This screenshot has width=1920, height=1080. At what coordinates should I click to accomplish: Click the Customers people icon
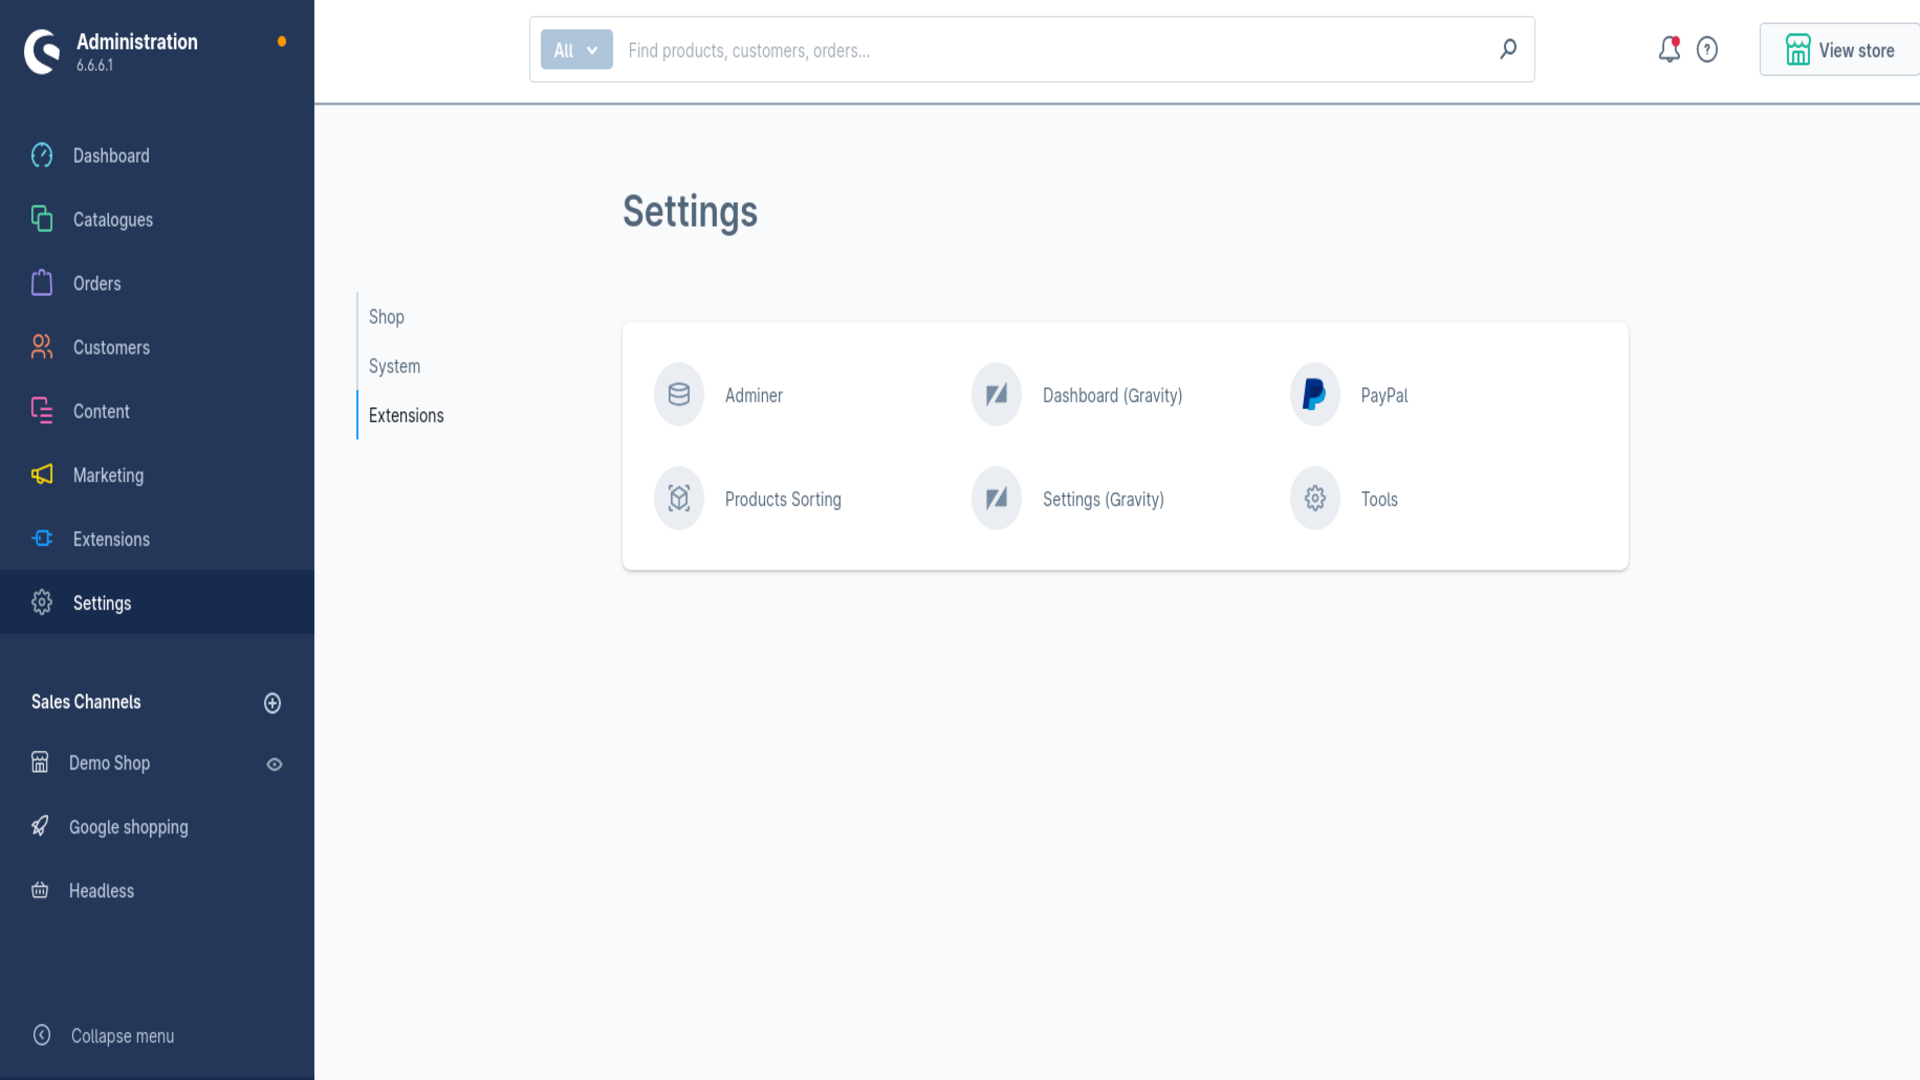click(42, 347)
